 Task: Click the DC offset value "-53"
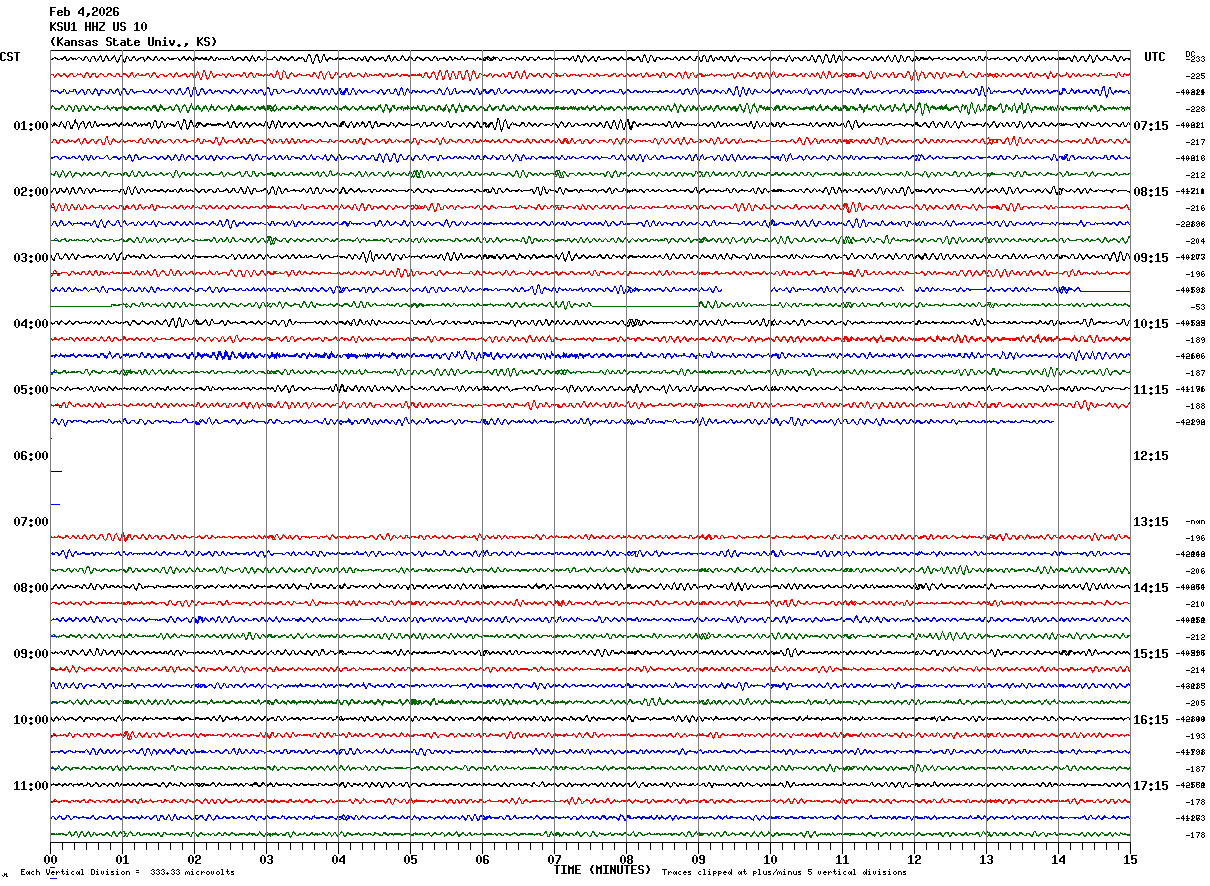click(1197, 307)
